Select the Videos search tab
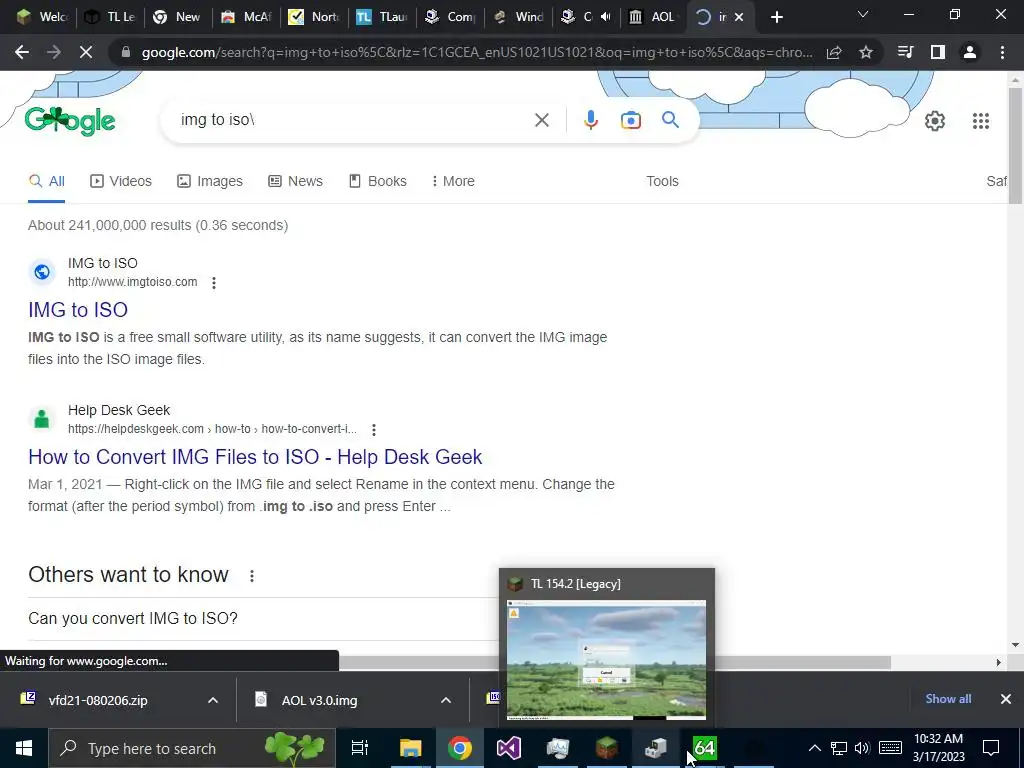 pyautogui.click(x=121, y=181)
